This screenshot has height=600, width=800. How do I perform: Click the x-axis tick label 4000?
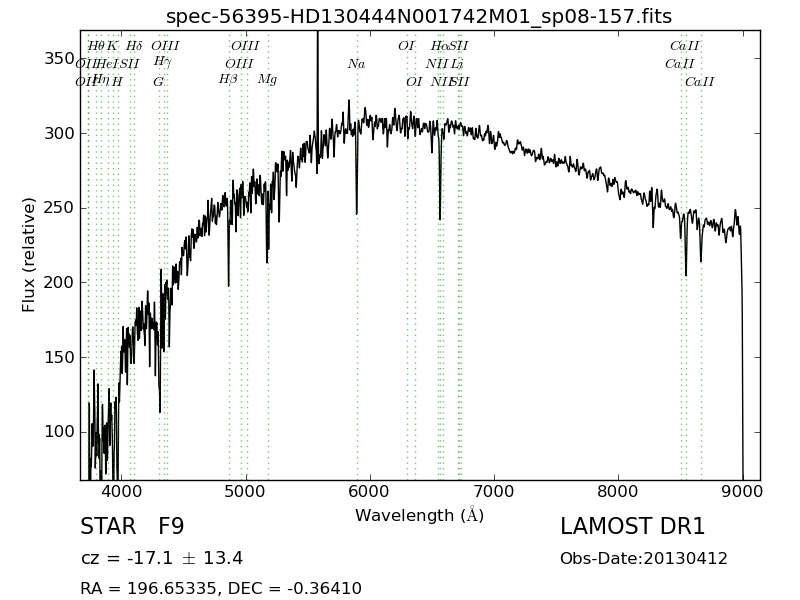click(122, 491)
